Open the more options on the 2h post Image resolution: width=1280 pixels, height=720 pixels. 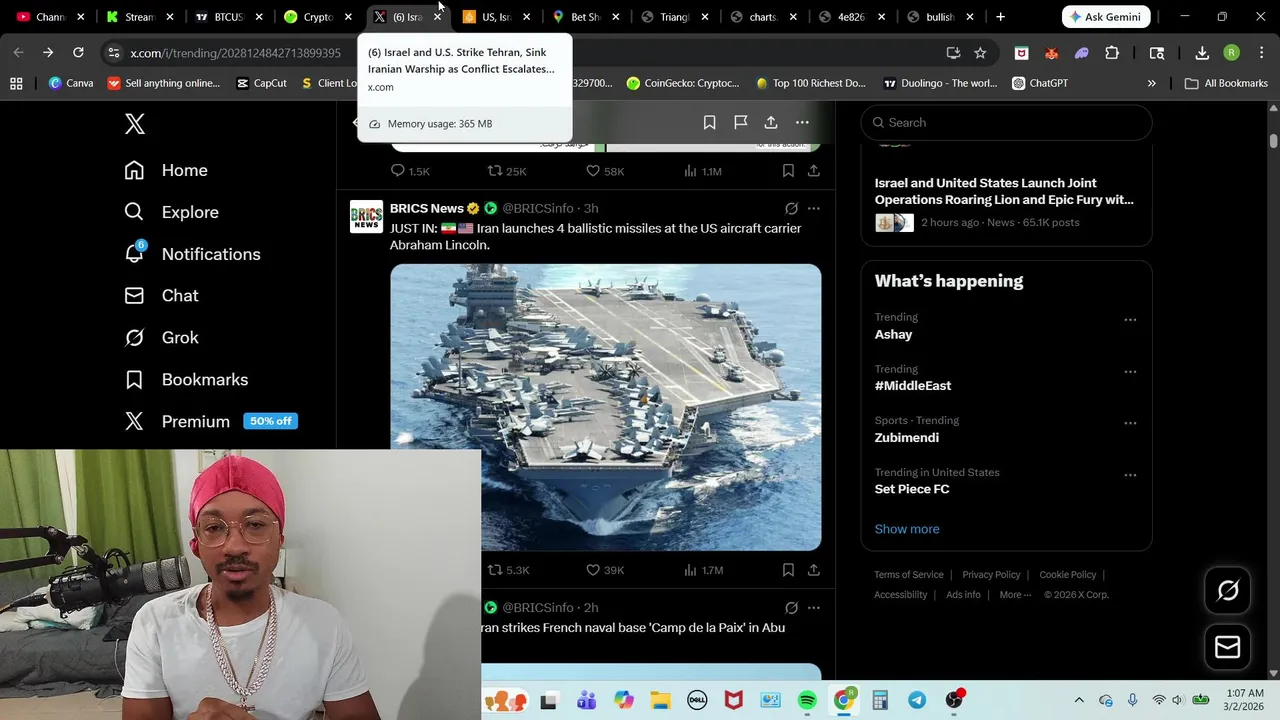point(814,607)
